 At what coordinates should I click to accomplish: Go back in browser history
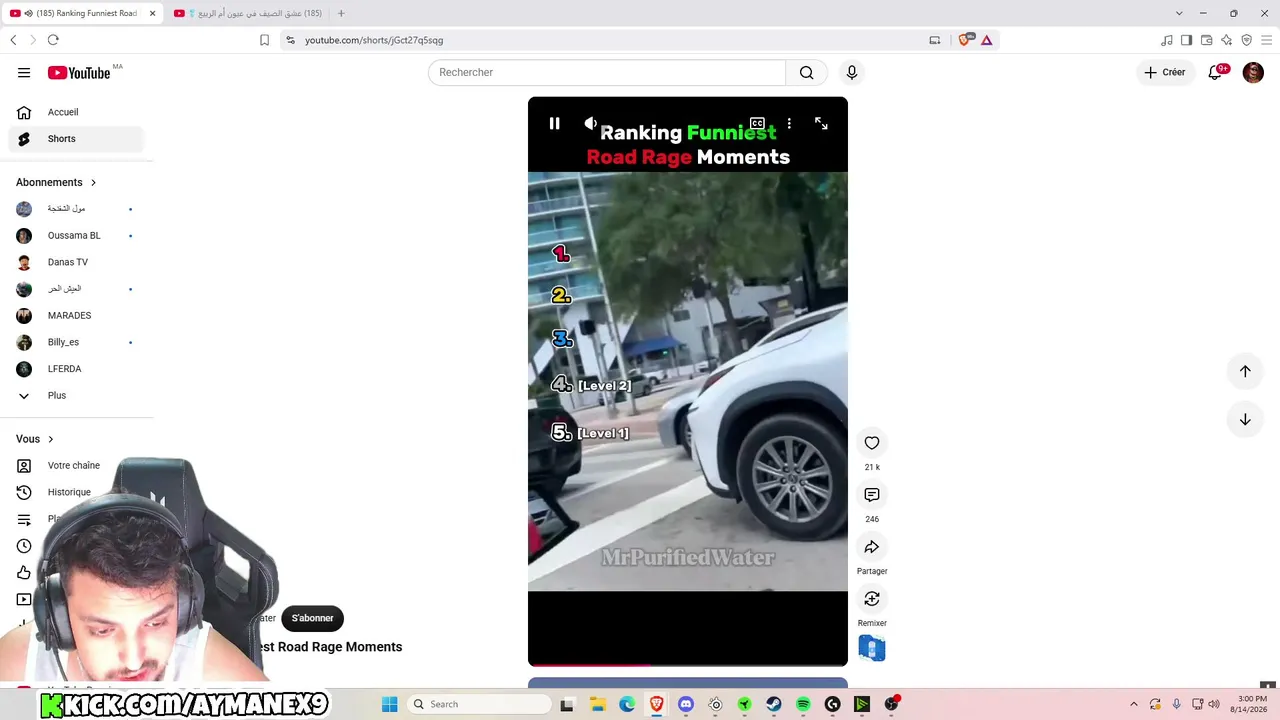click(13, 40)
